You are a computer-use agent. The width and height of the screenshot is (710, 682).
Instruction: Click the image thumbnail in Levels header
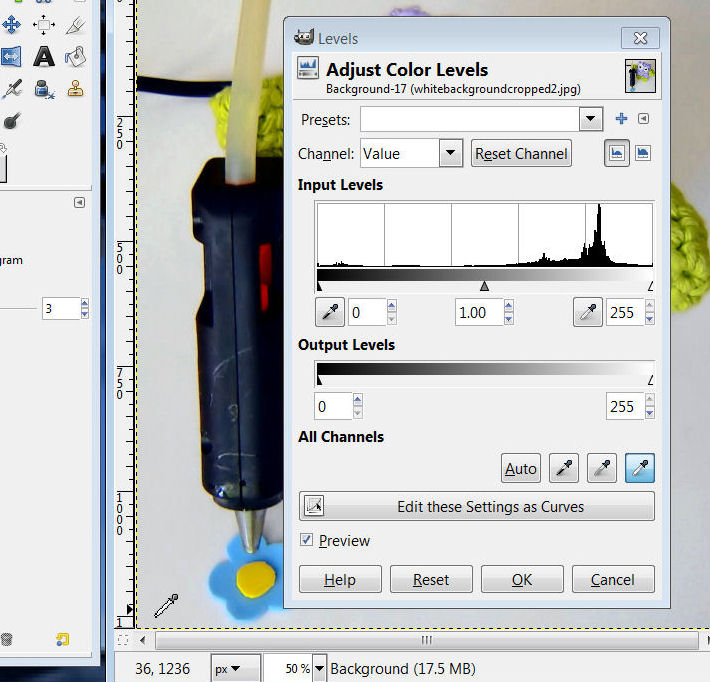pyautogui.click(x=640, y=76)
